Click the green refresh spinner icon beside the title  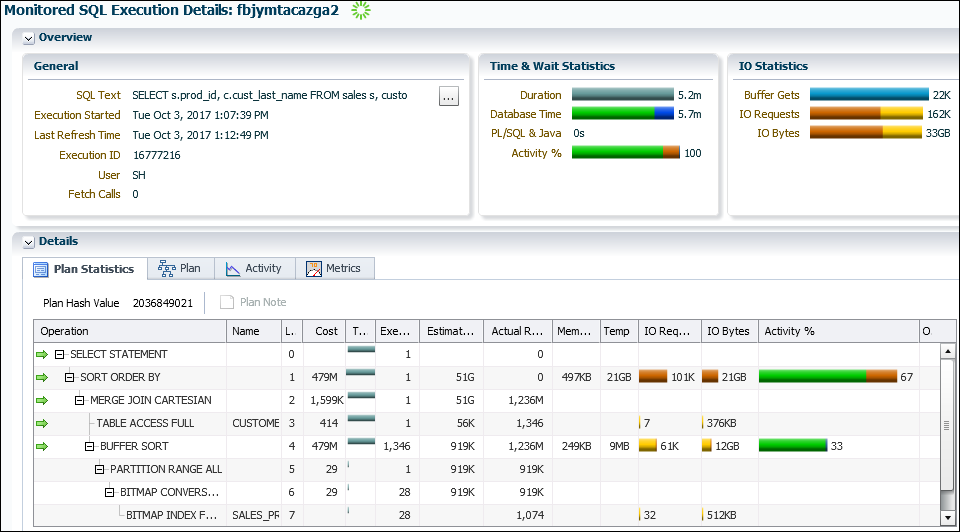click(x=361, y=11)
